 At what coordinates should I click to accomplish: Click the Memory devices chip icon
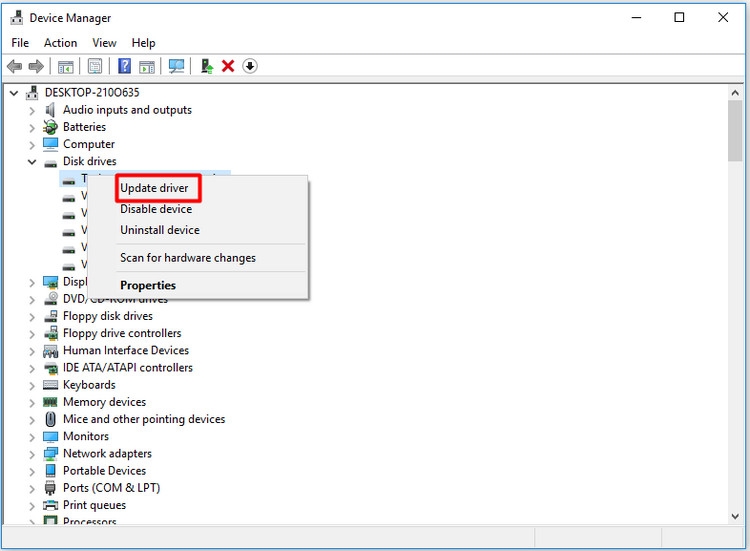pos(50,402)
